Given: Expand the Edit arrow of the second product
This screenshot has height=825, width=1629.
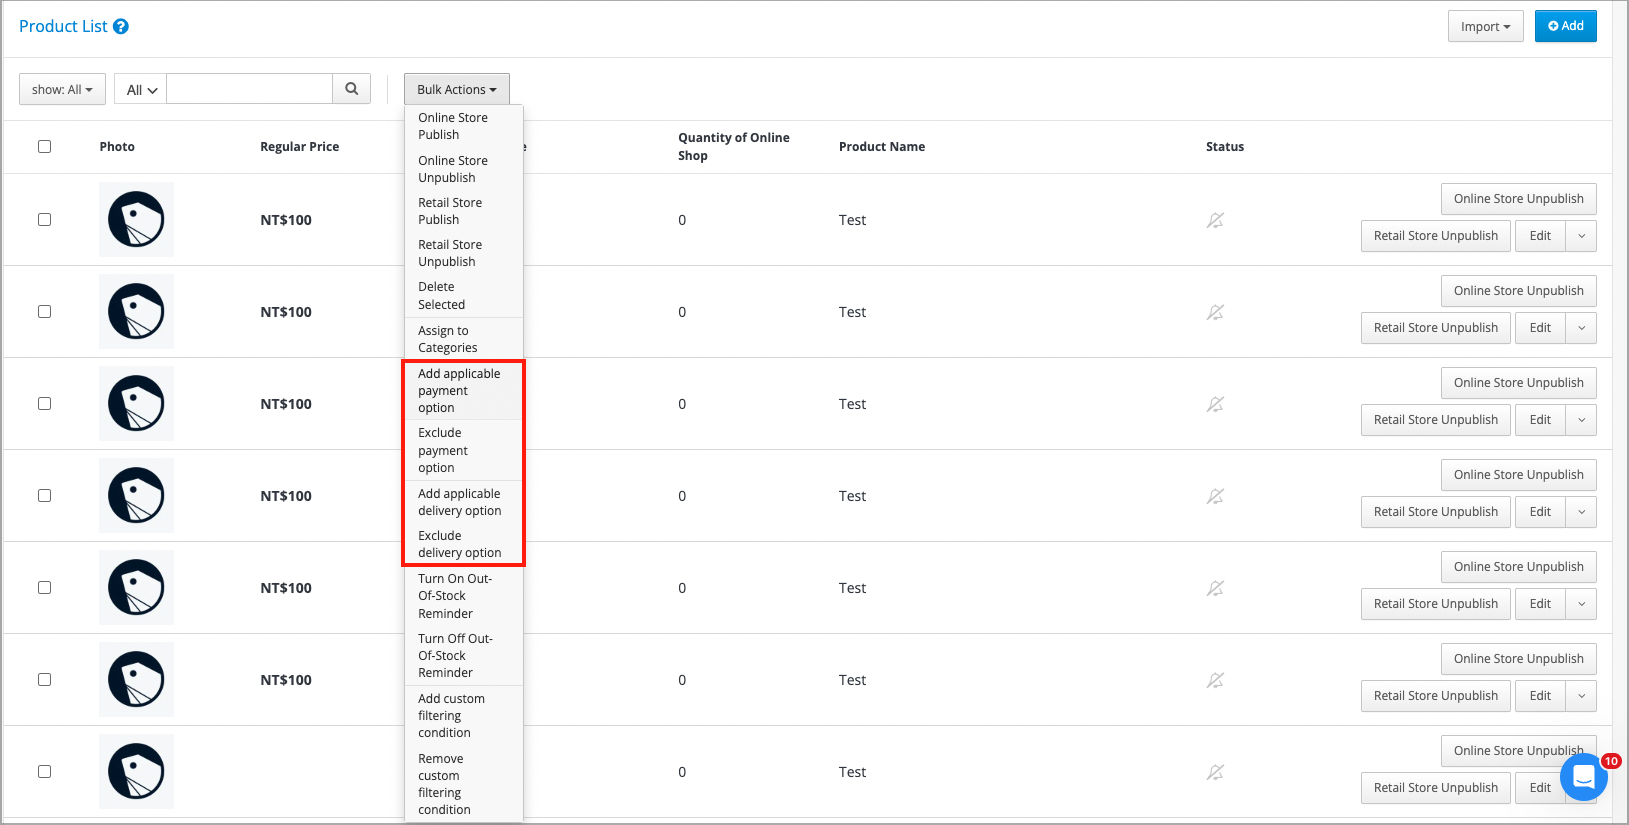Looking at the screenshot, I should click(1581, 328).
